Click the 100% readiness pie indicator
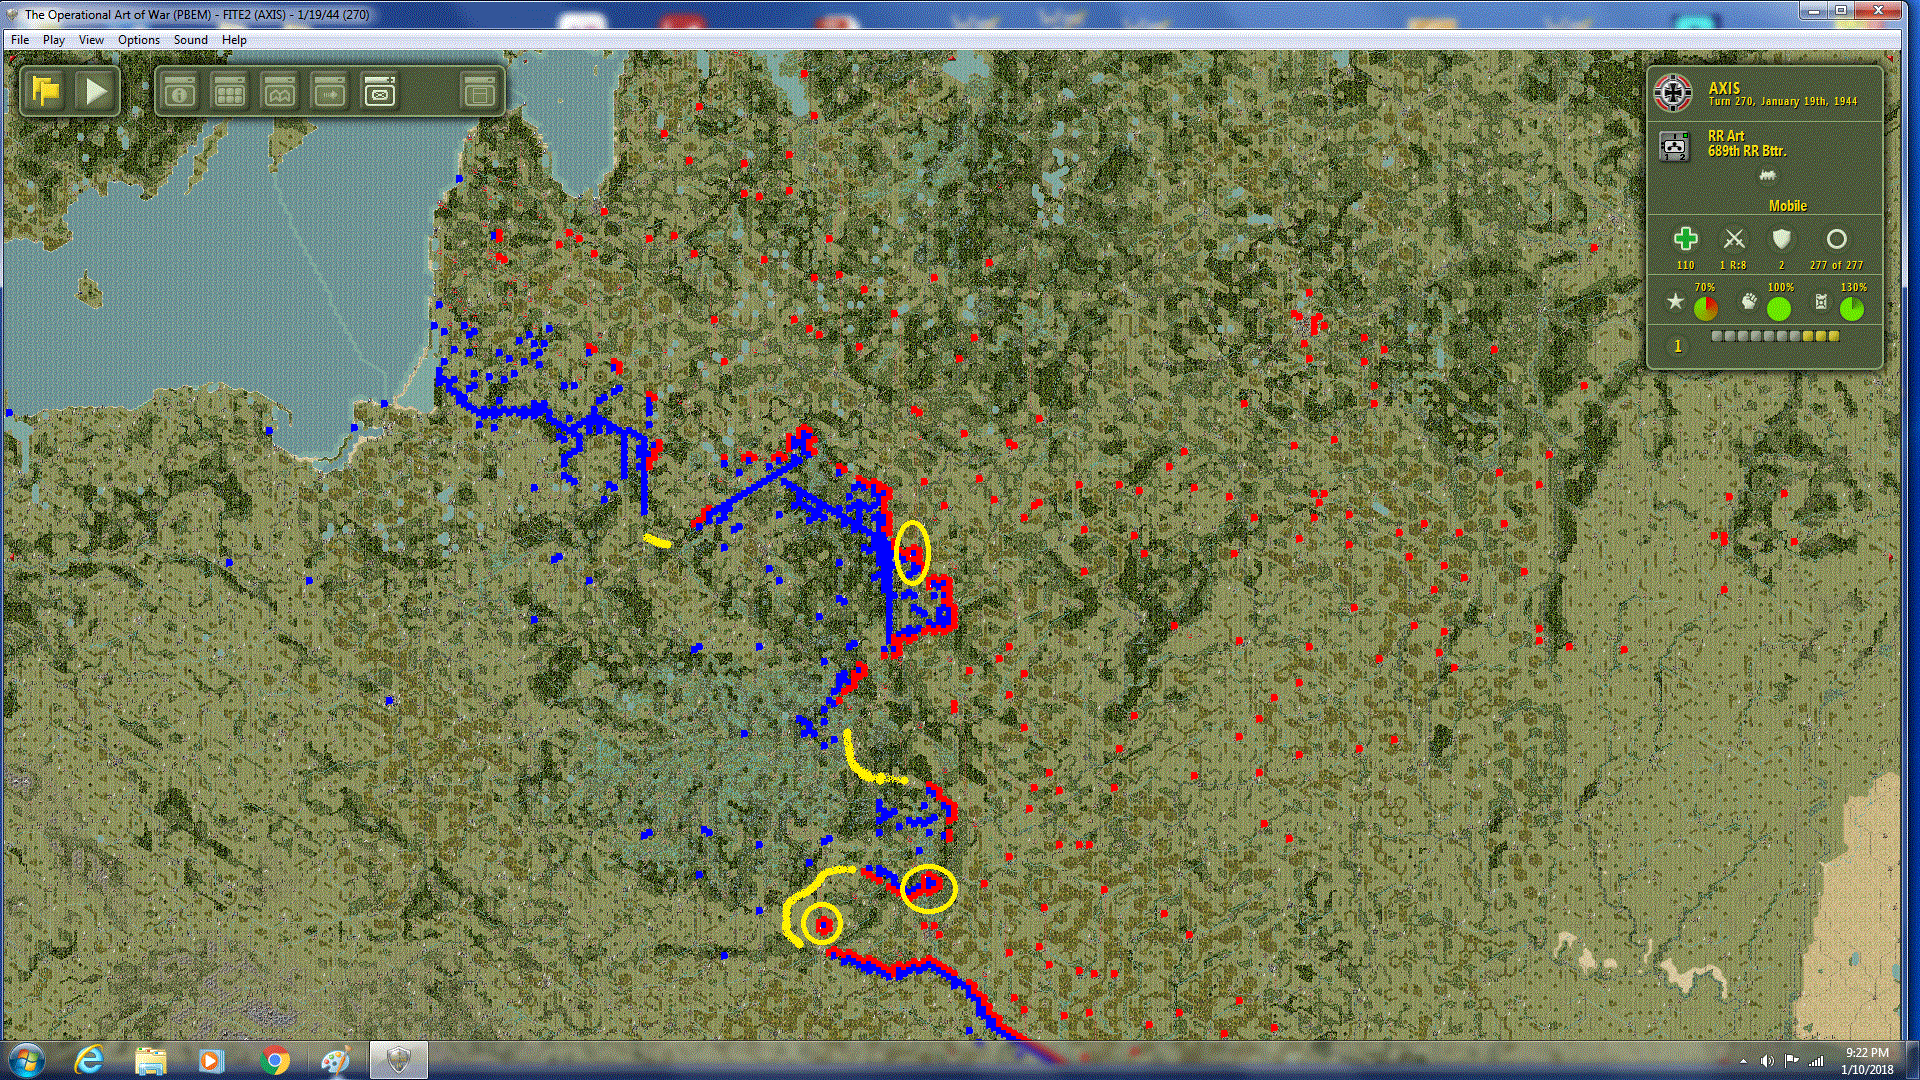 [x=1779, y=309]
